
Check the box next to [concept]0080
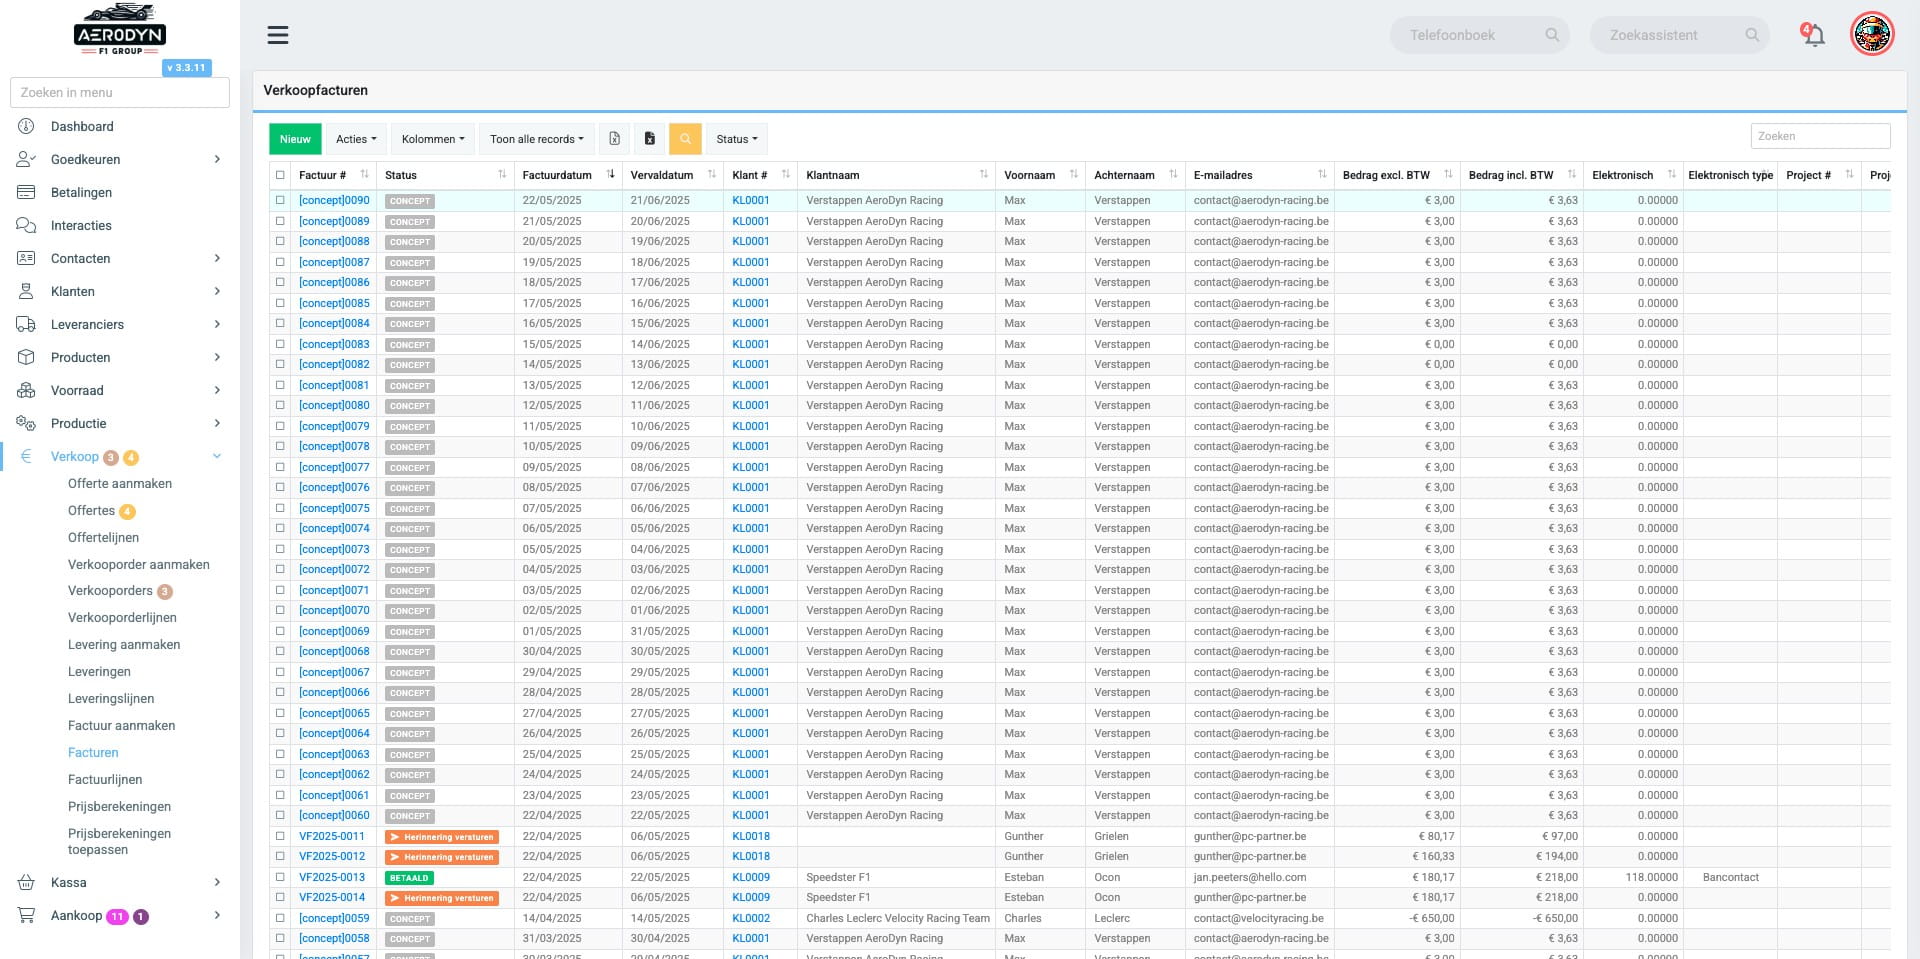pyautogui.click(x=280, y=405)
